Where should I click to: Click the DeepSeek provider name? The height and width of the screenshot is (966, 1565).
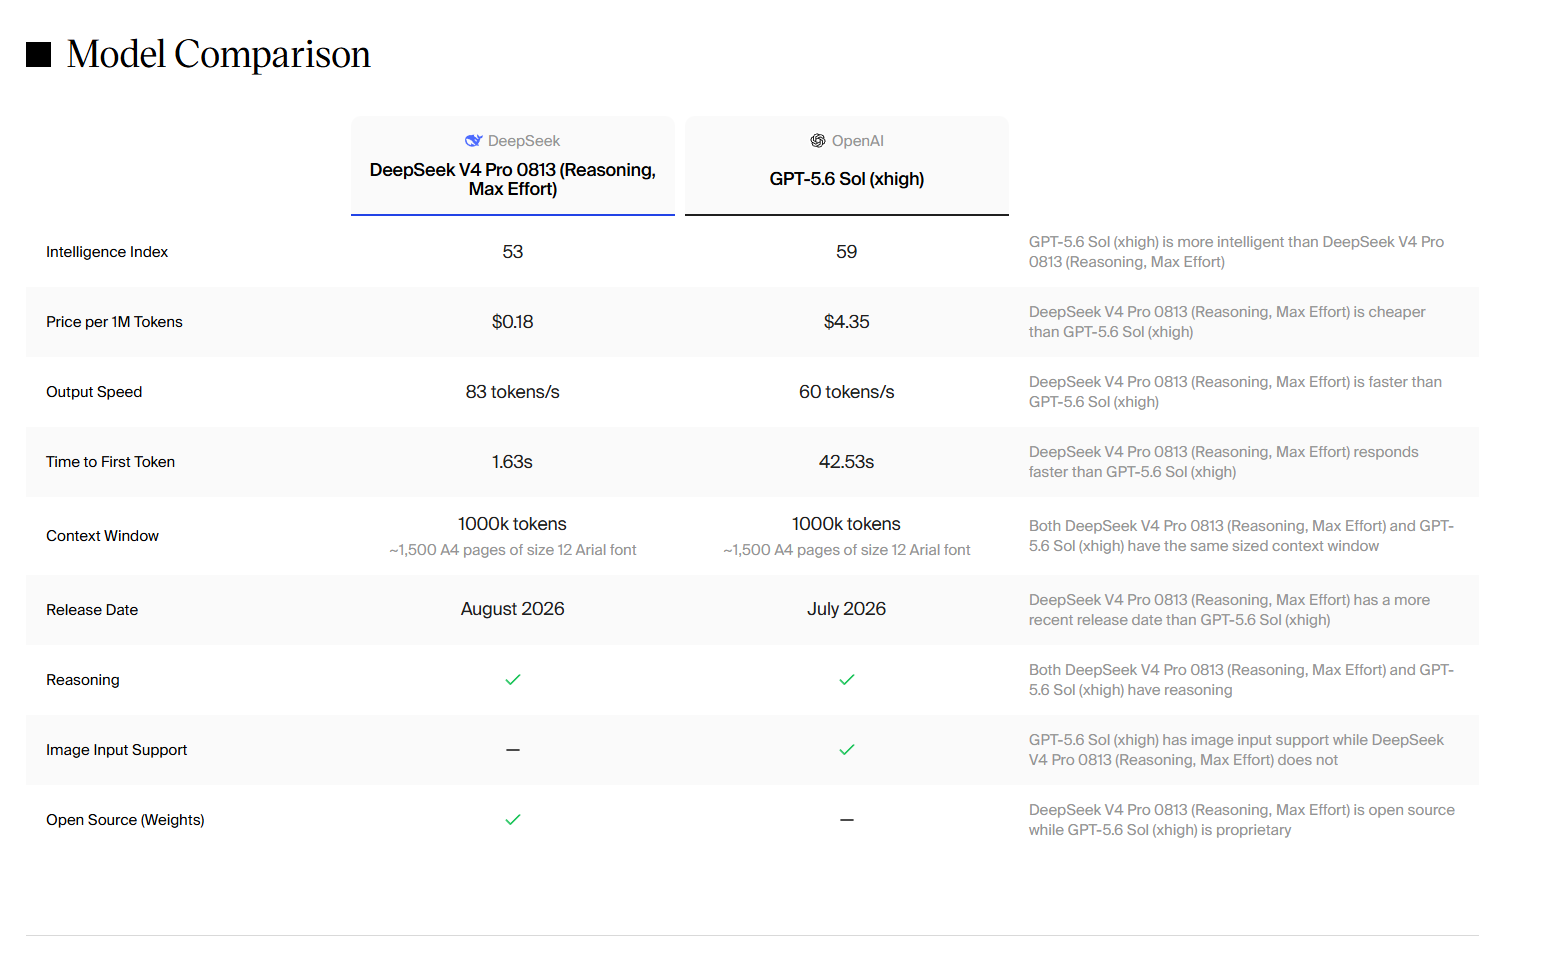tap(524, 141)
